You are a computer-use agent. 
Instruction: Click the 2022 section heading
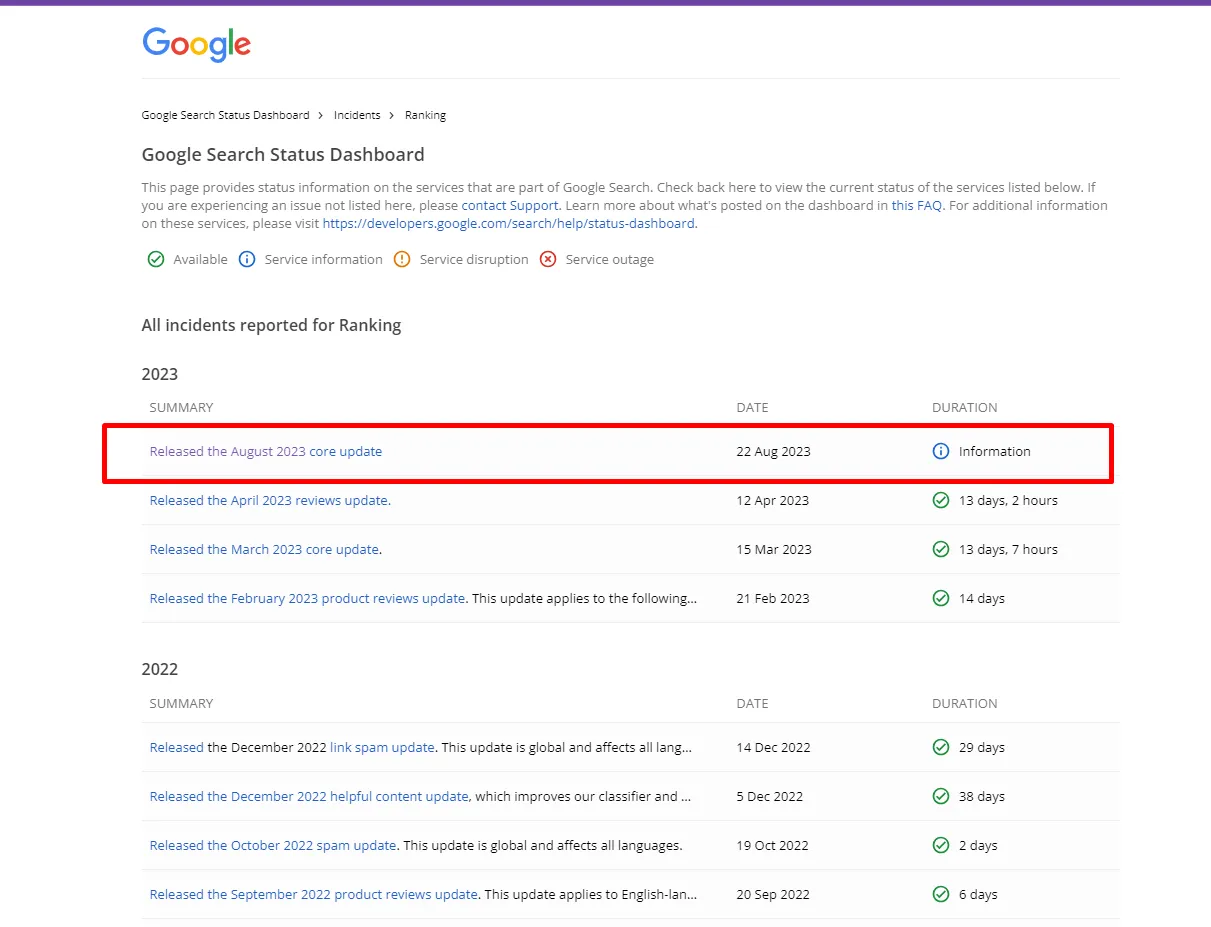(x=160, y=669)
